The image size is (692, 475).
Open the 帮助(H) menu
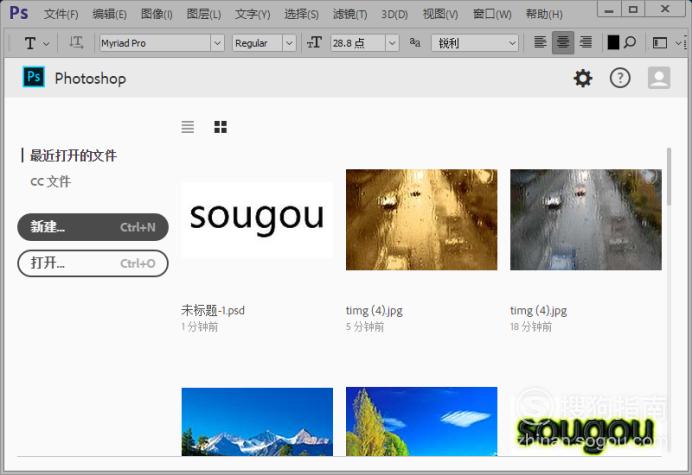[x=544, y=14]
